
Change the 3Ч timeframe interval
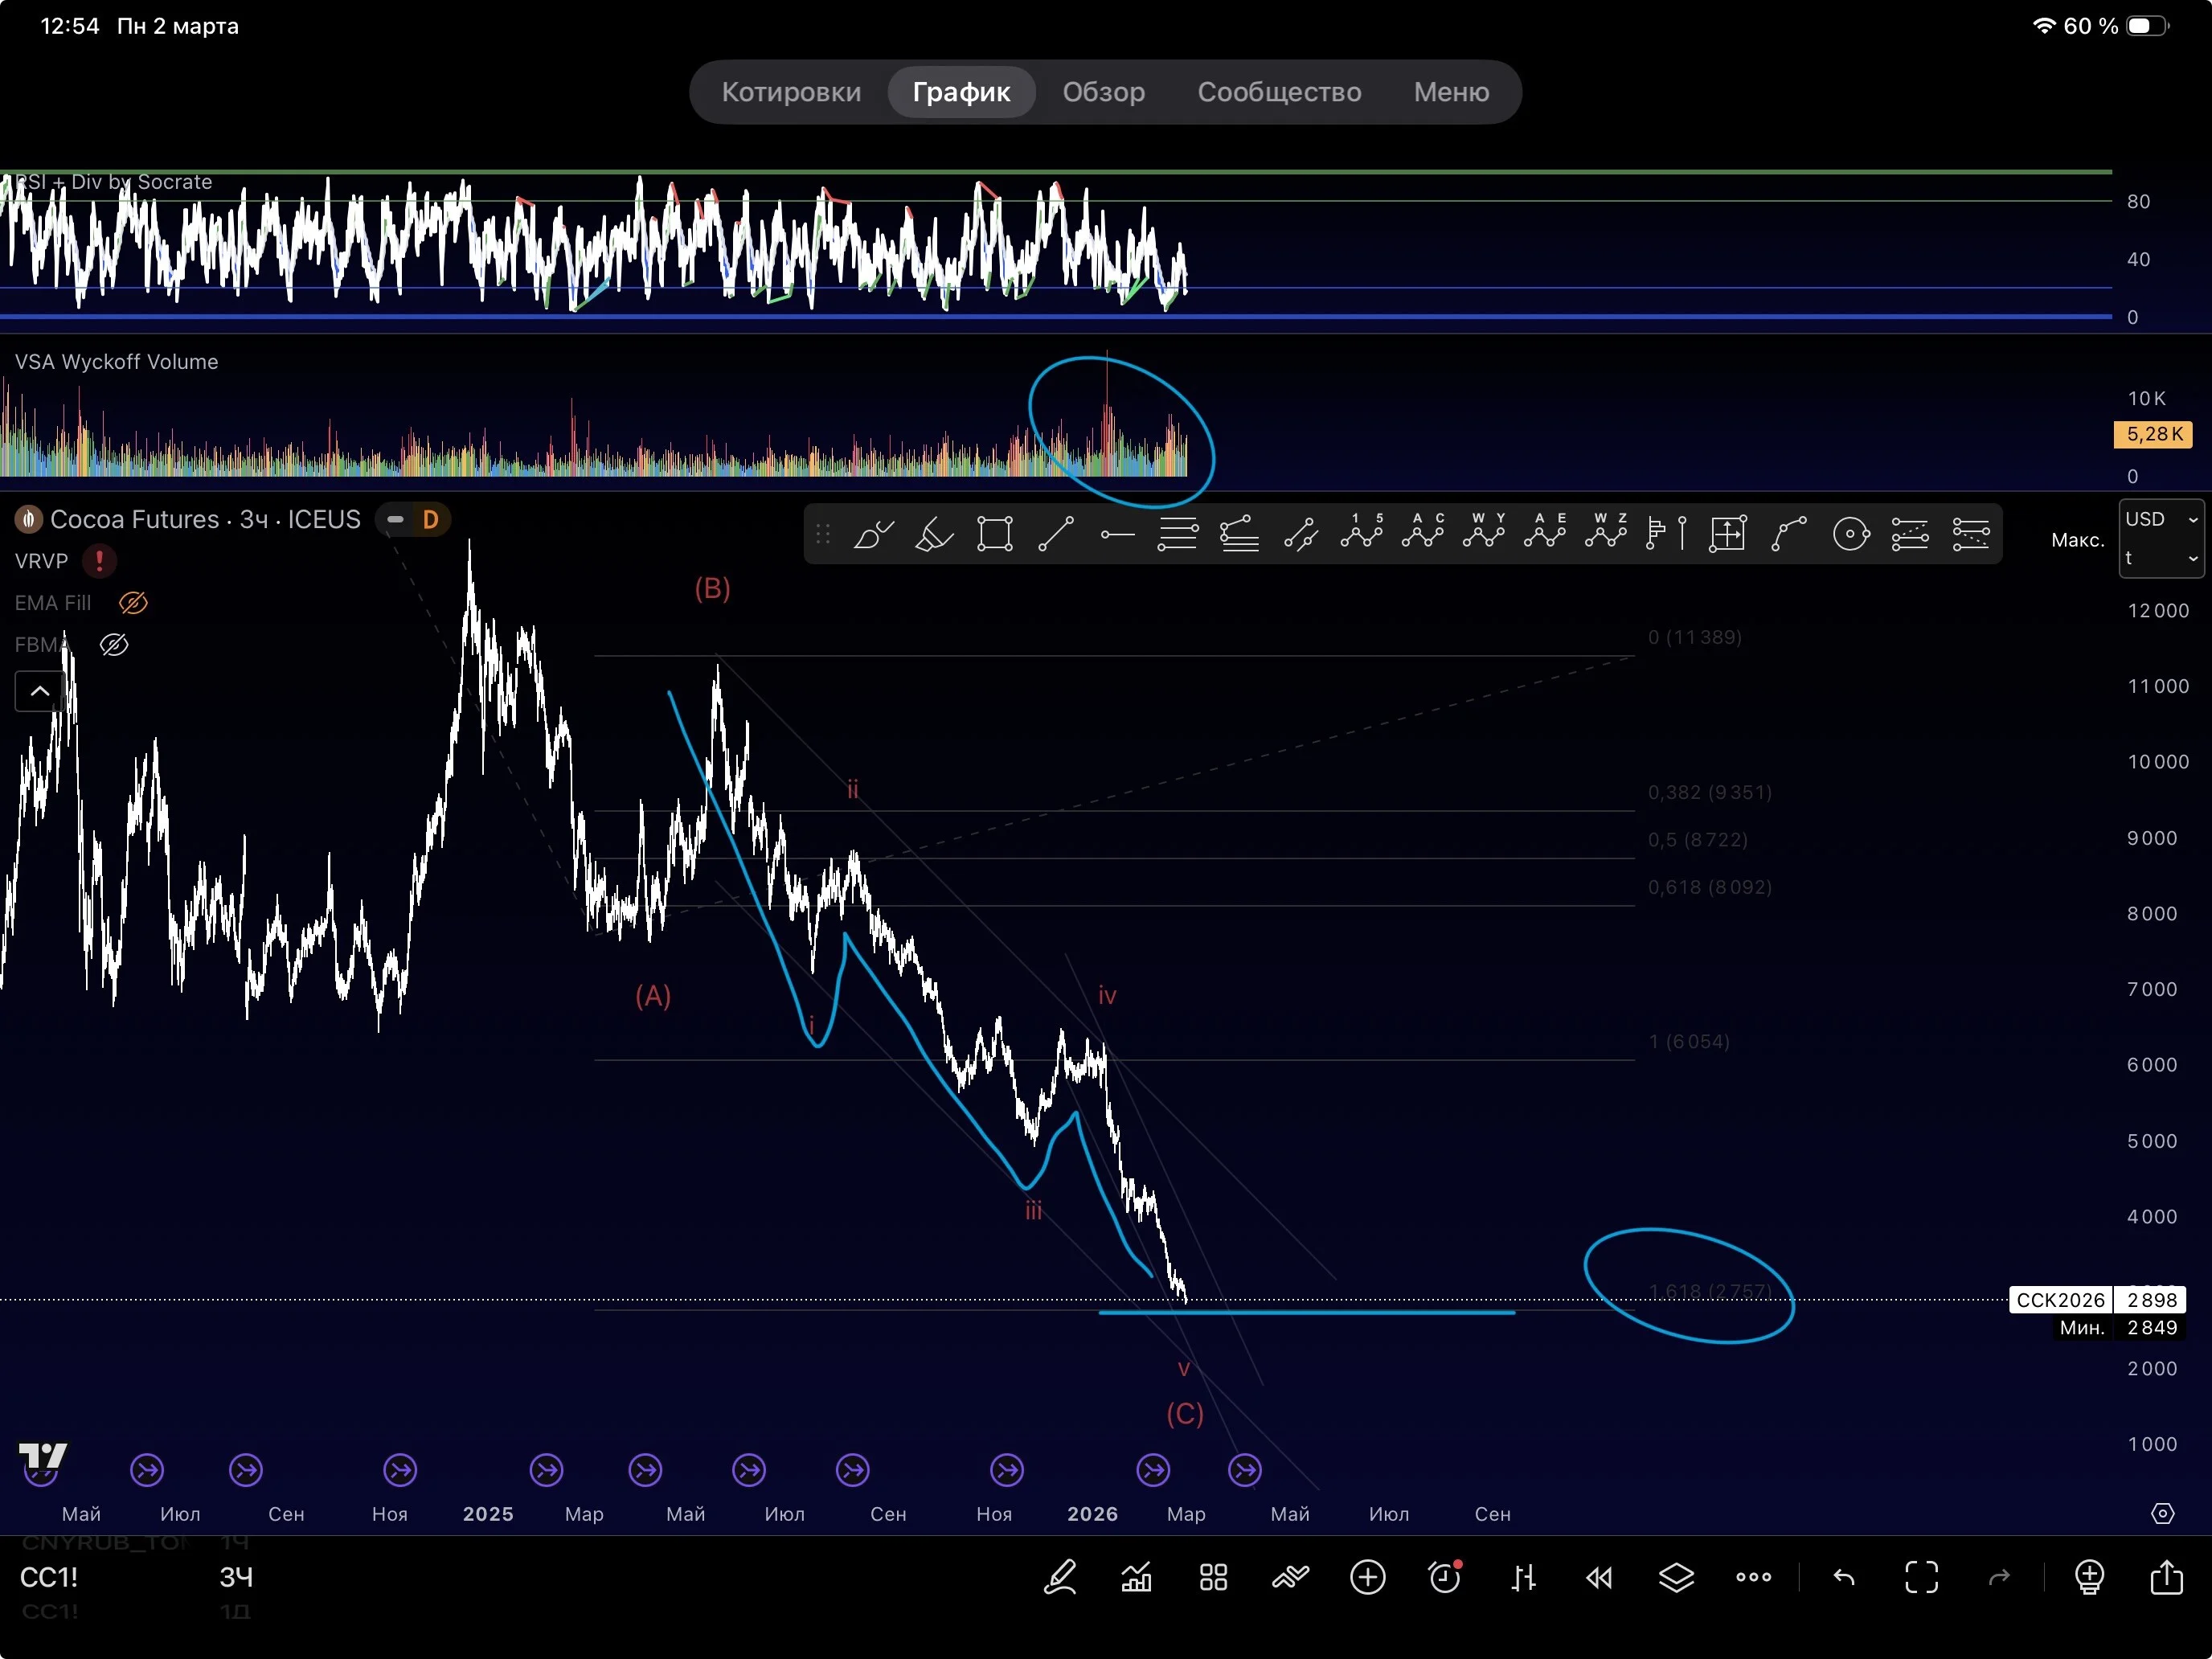tap(236, 1578)
